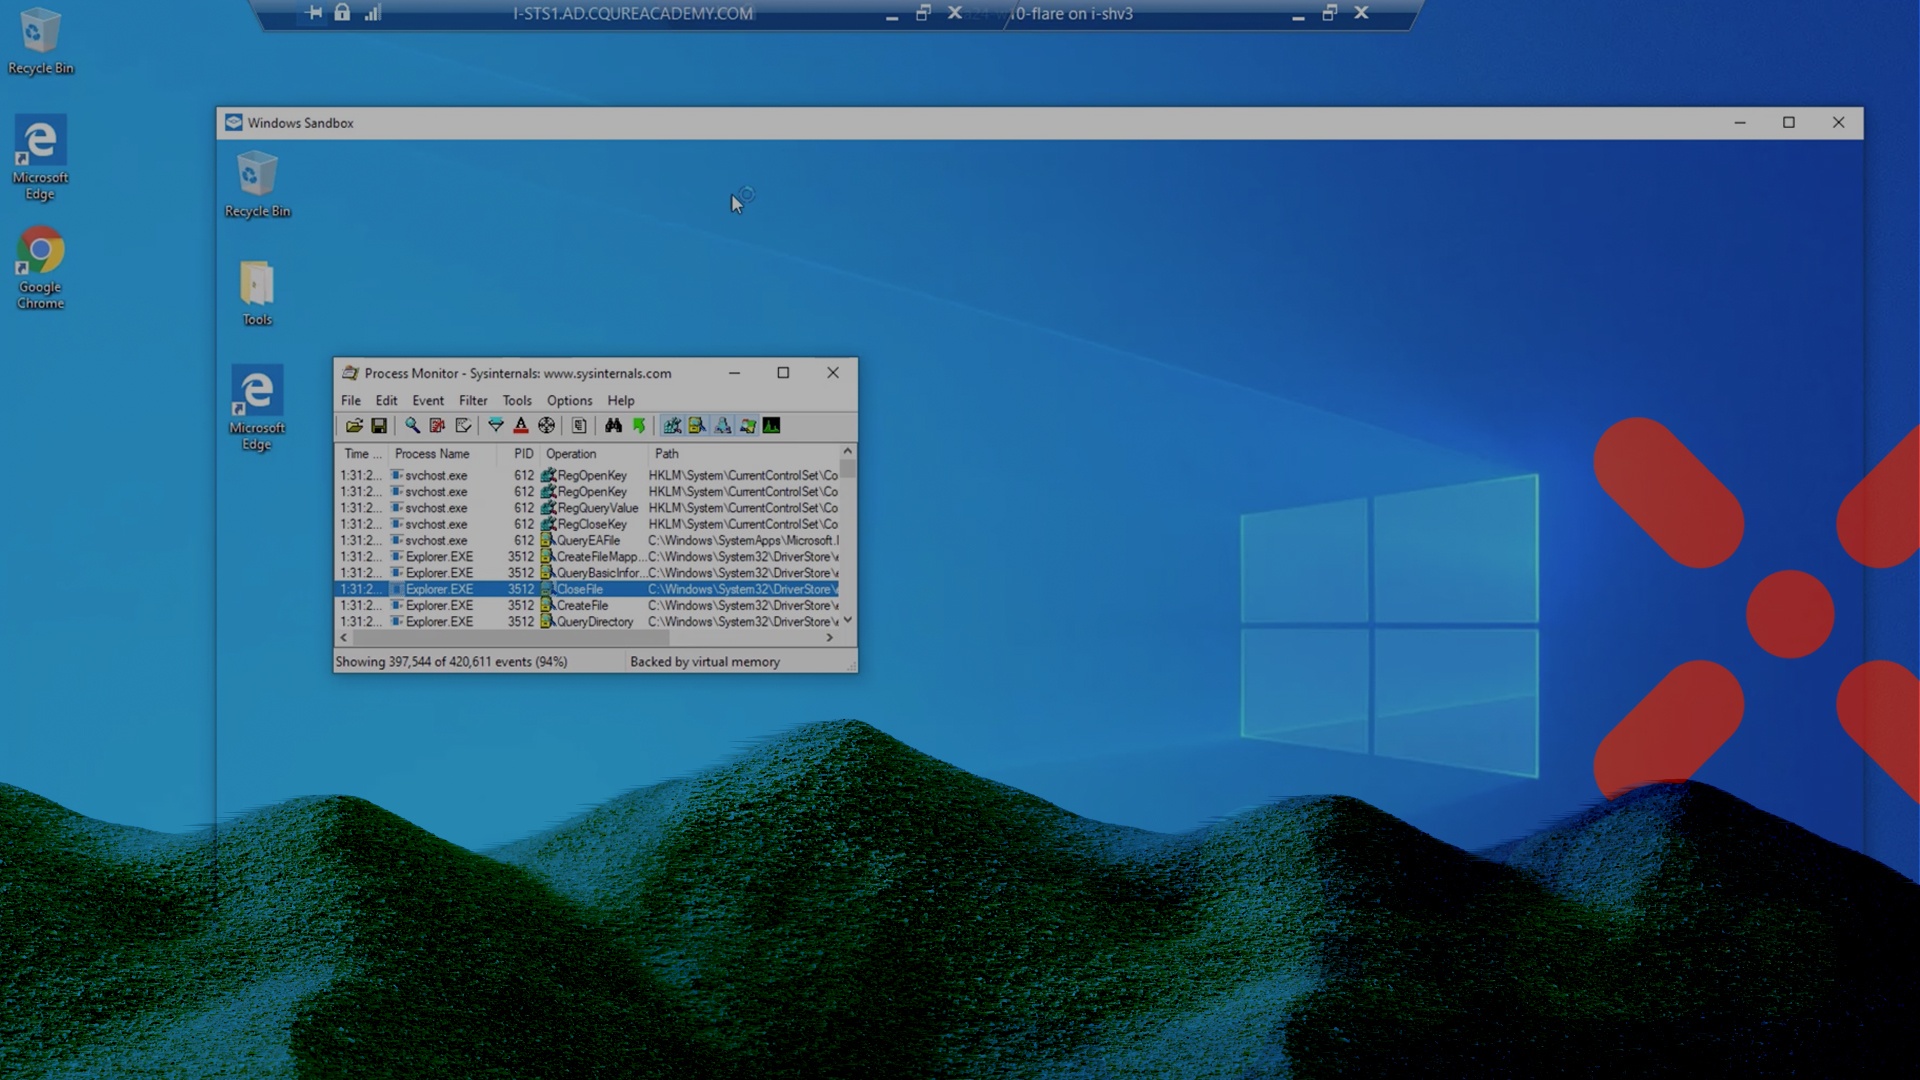
Task: Clear the display with the Clear icon
Action: click(463, 426)
